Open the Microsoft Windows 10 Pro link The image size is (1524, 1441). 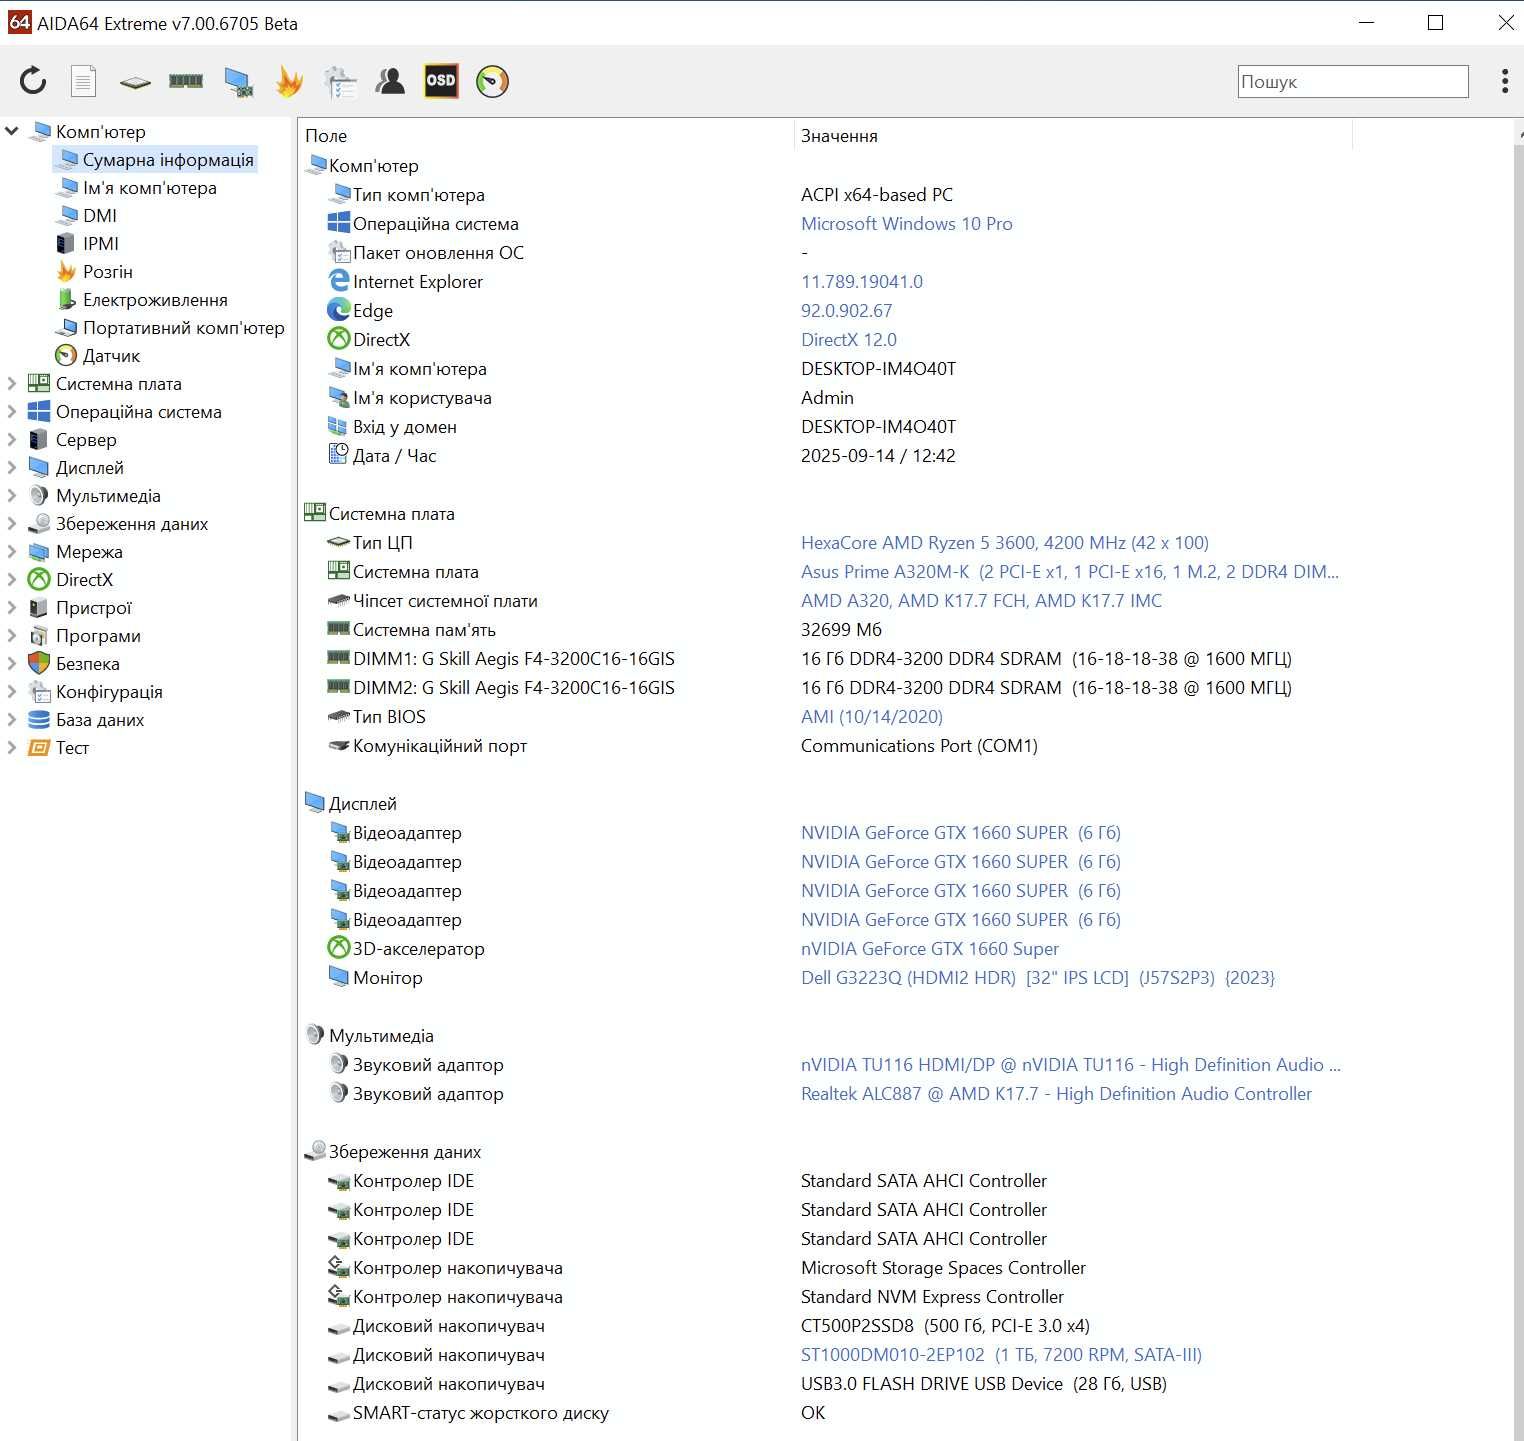pos(906,223)
